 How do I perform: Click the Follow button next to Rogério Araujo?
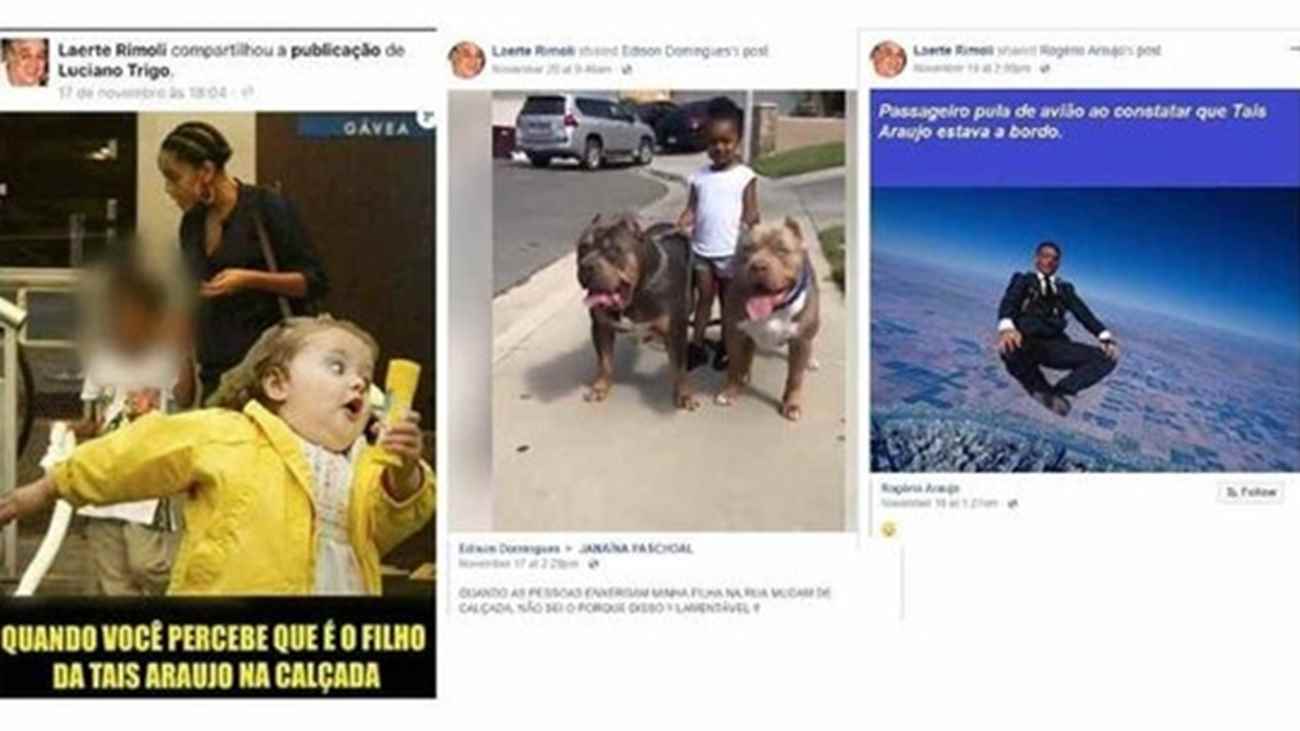pos(1251,492)
